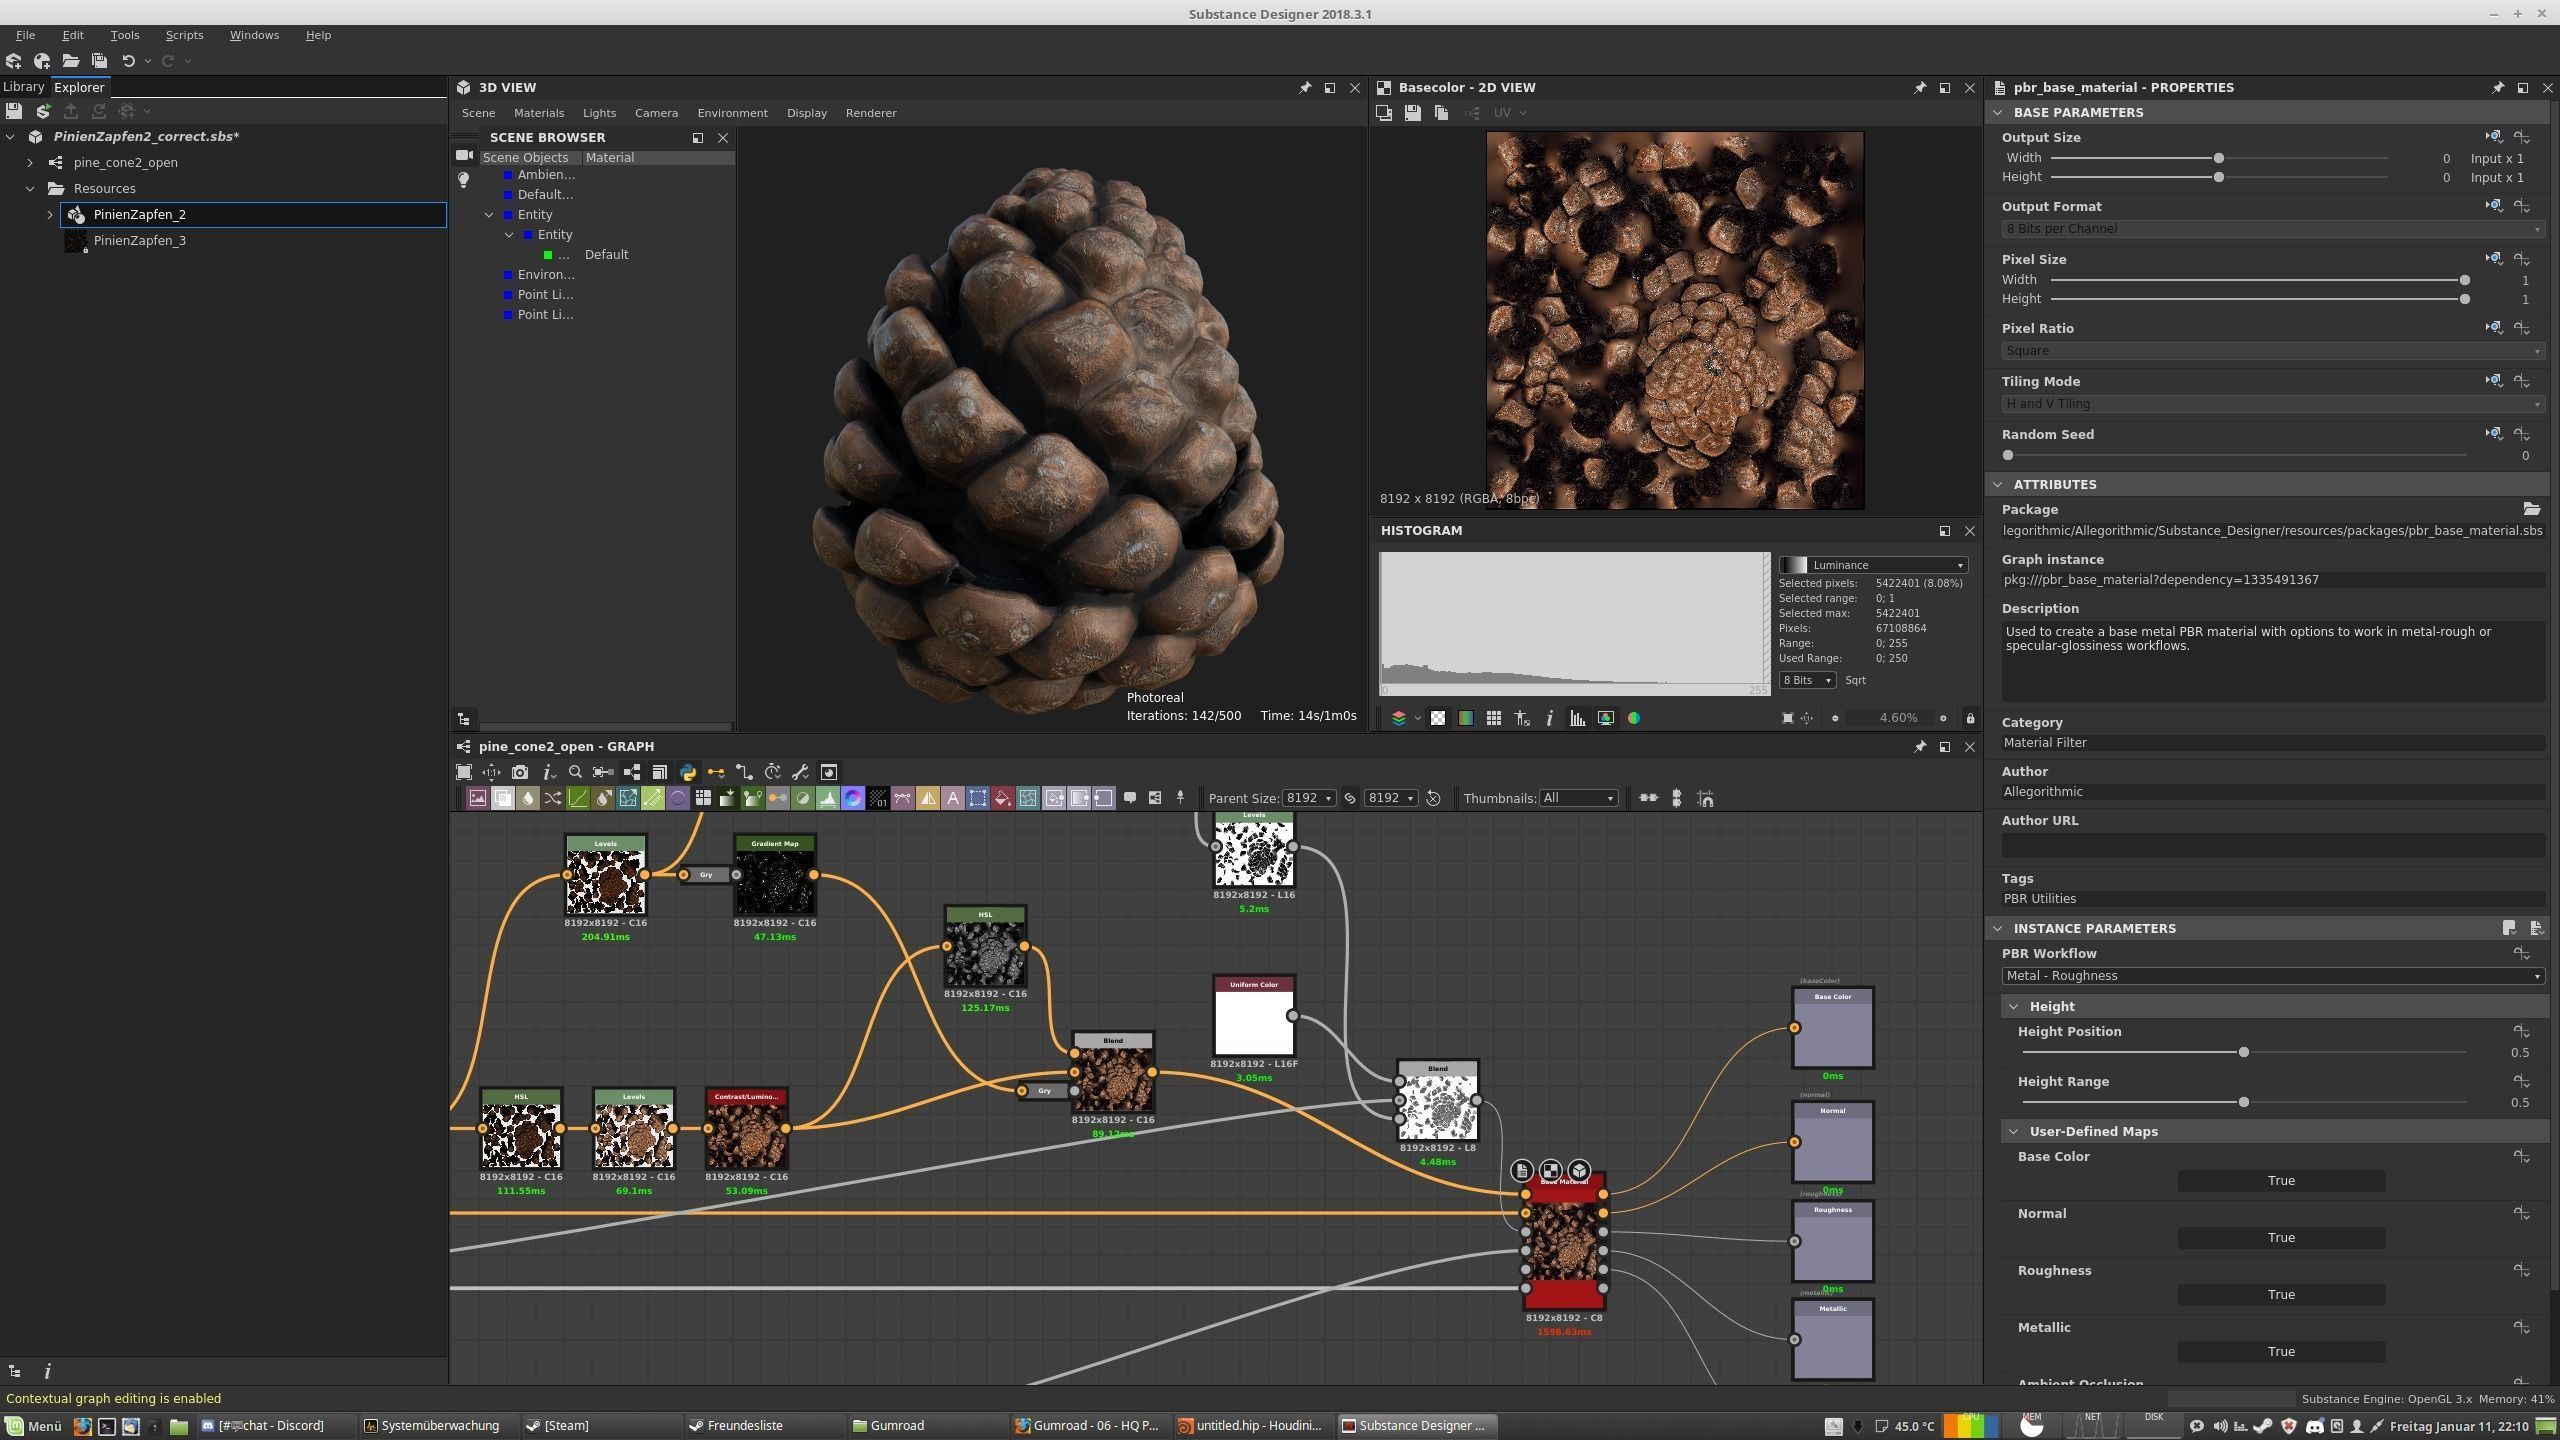
Task: Click the save image icon in 2D view
Action: (1412, 113)
